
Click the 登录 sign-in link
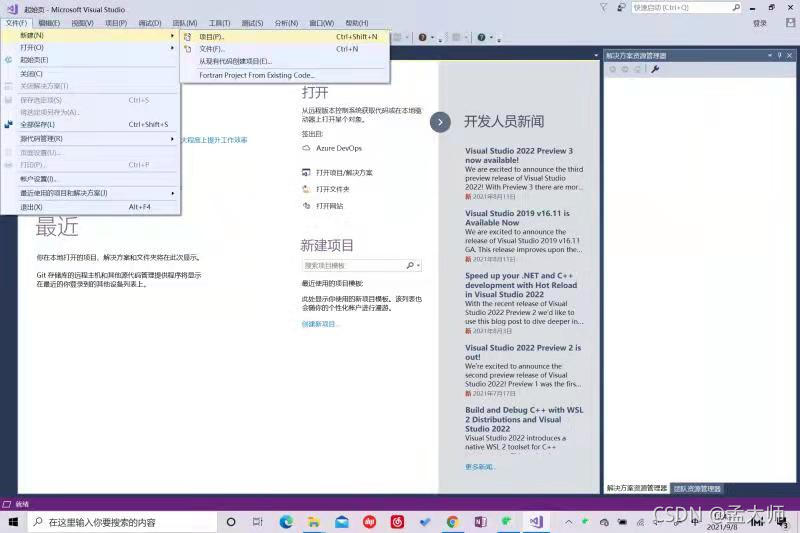[760, 23]
